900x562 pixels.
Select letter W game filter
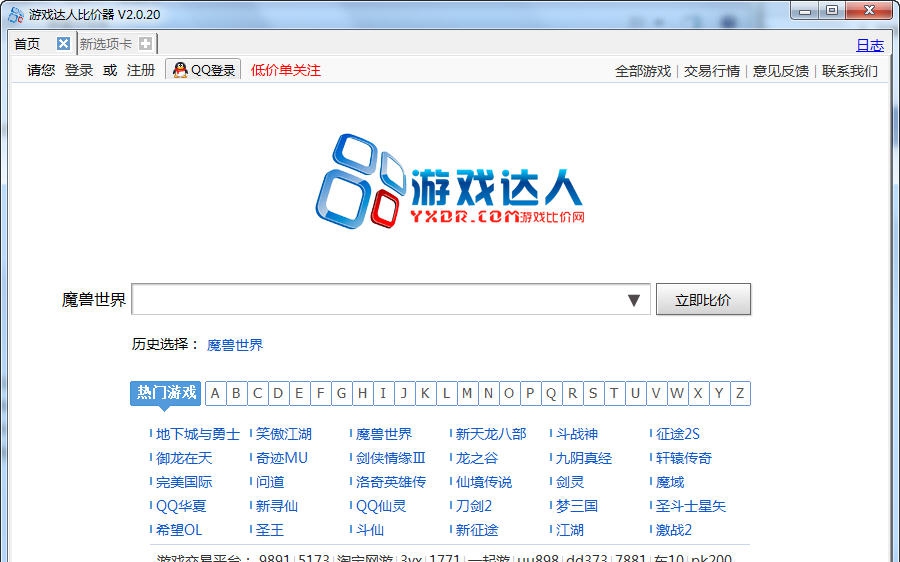677,393
